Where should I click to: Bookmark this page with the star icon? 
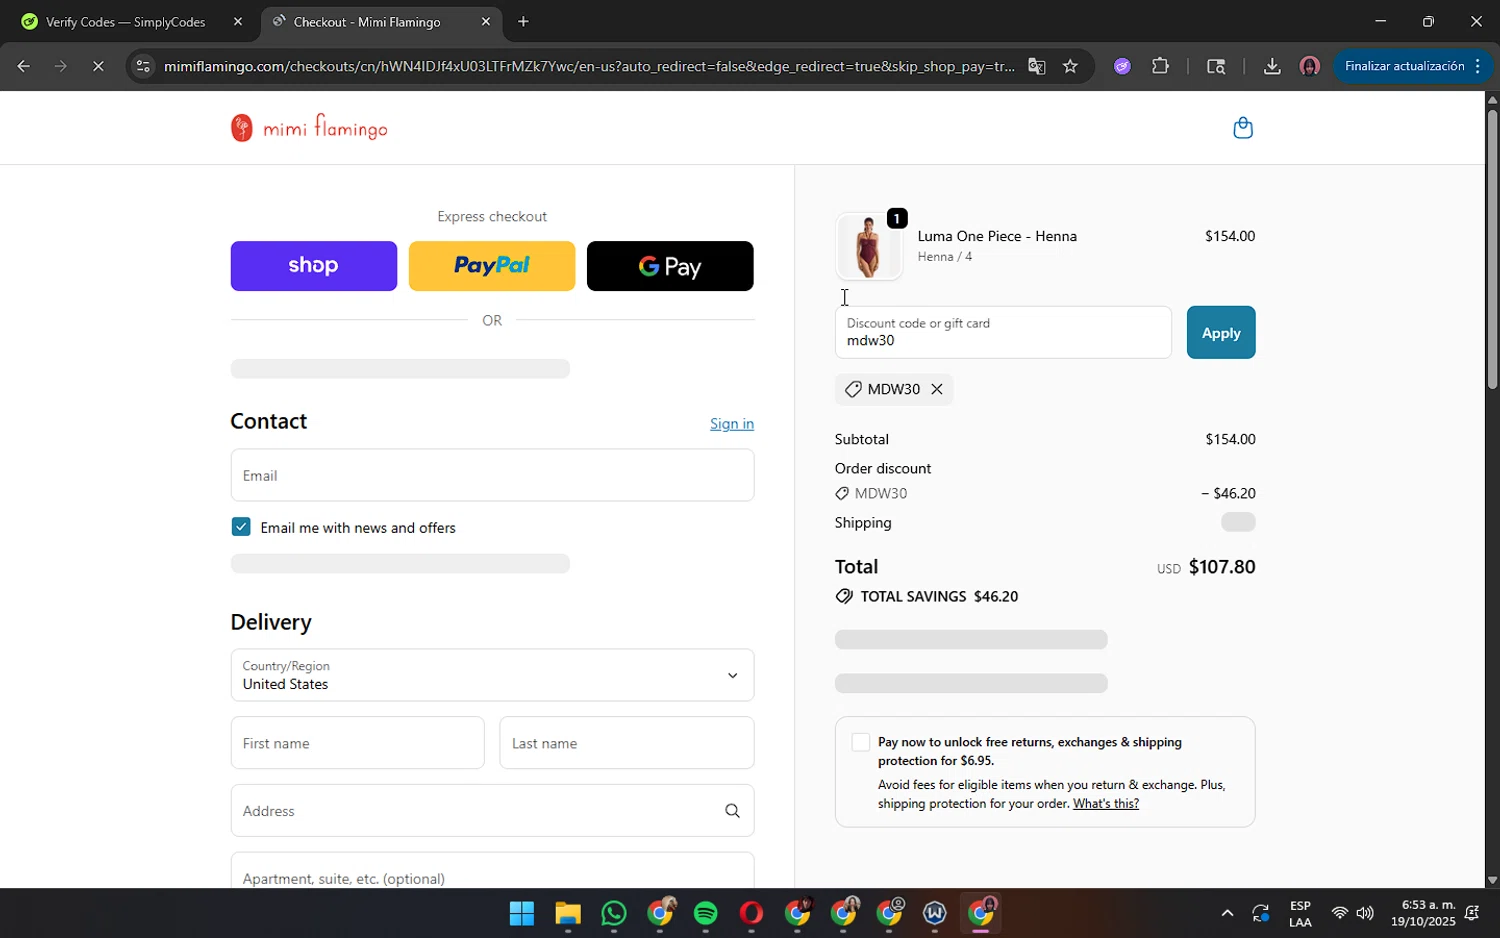pyautogui.click(x=1070, y=66)
